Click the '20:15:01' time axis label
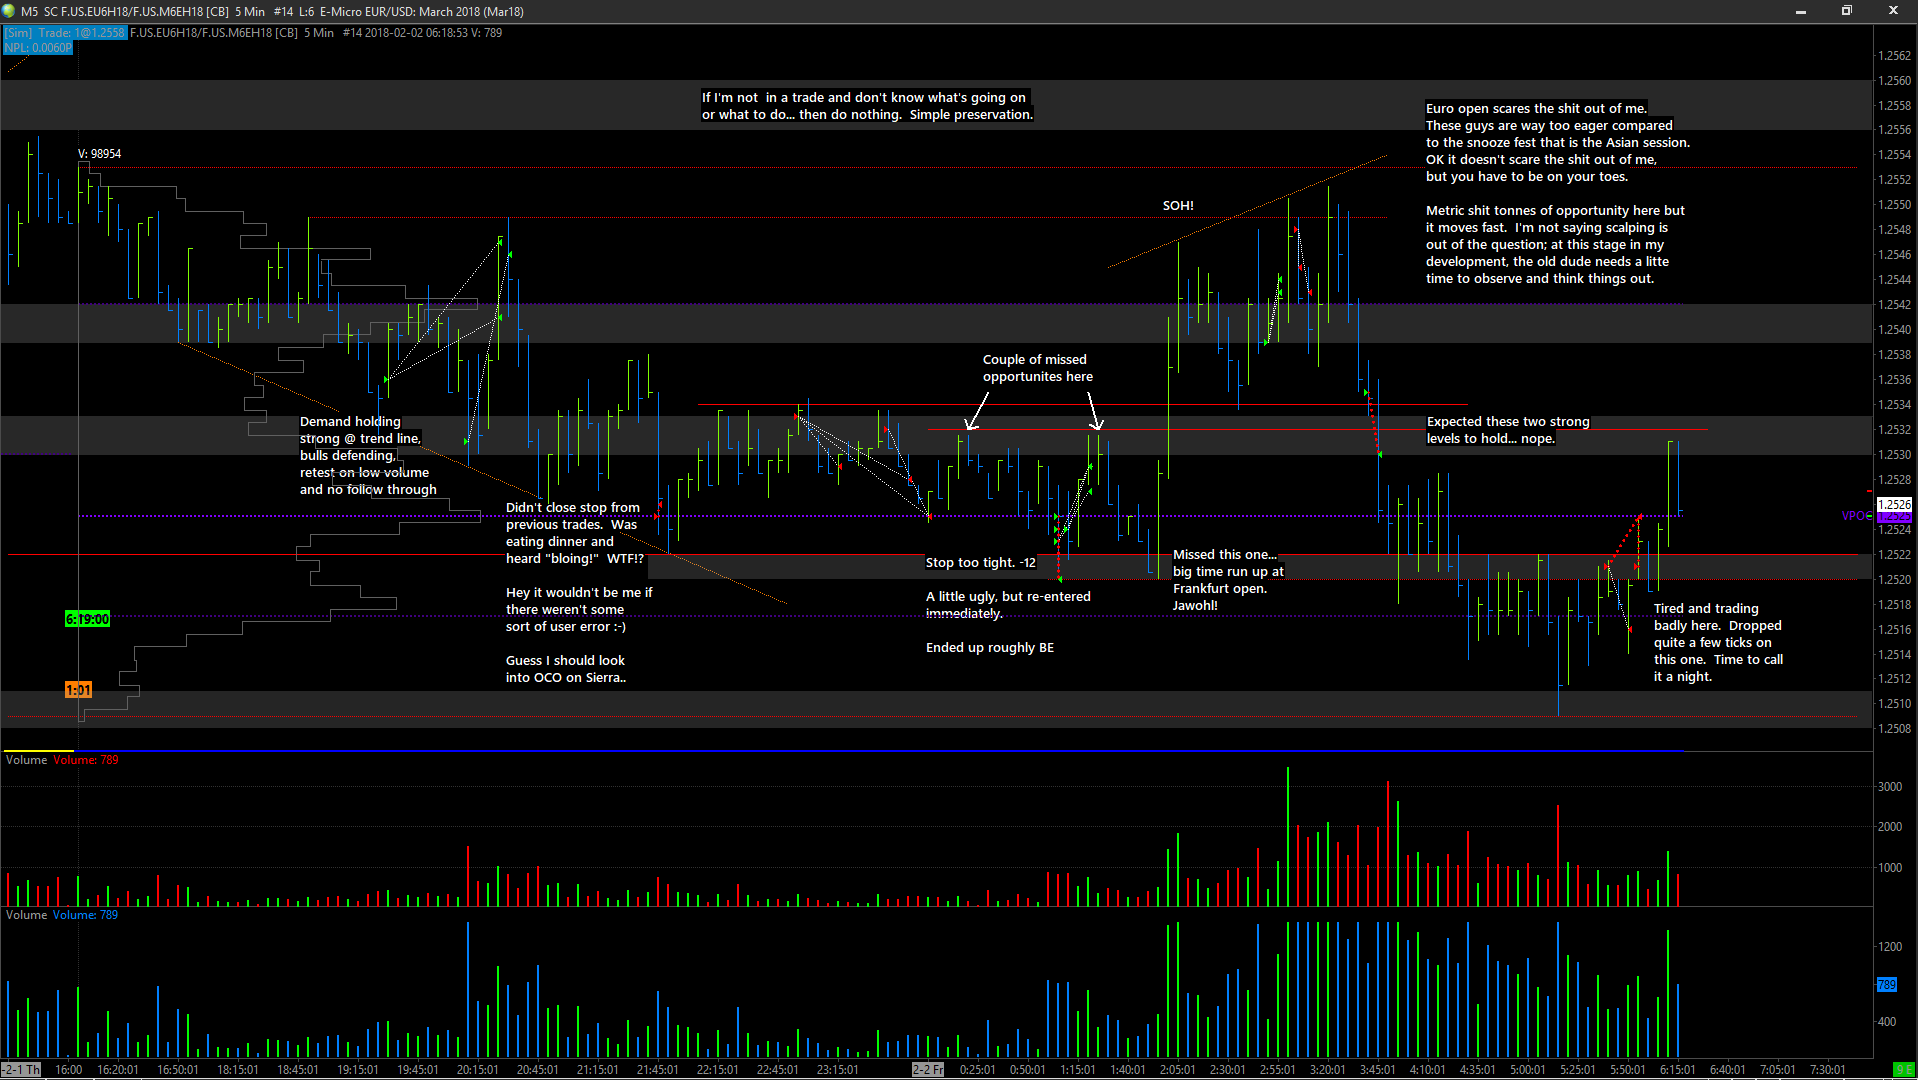The image size is (1918, 1080). click(x=478, y=1070)
